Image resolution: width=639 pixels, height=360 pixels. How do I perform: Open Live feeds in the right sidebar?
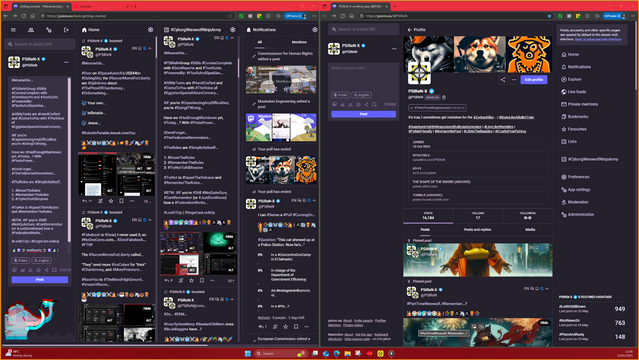[576, 92]
